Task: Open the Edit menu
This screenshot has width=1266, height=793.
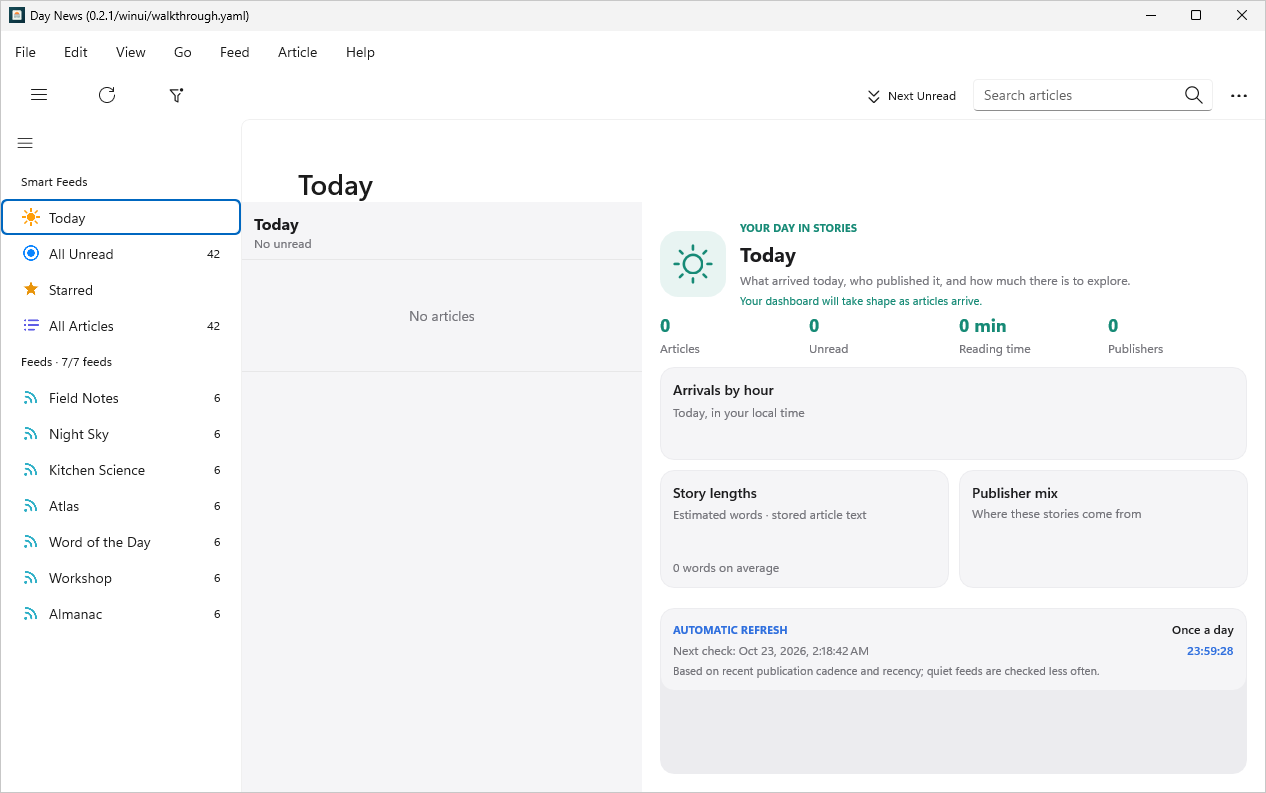Action: [x=76, y=52]
